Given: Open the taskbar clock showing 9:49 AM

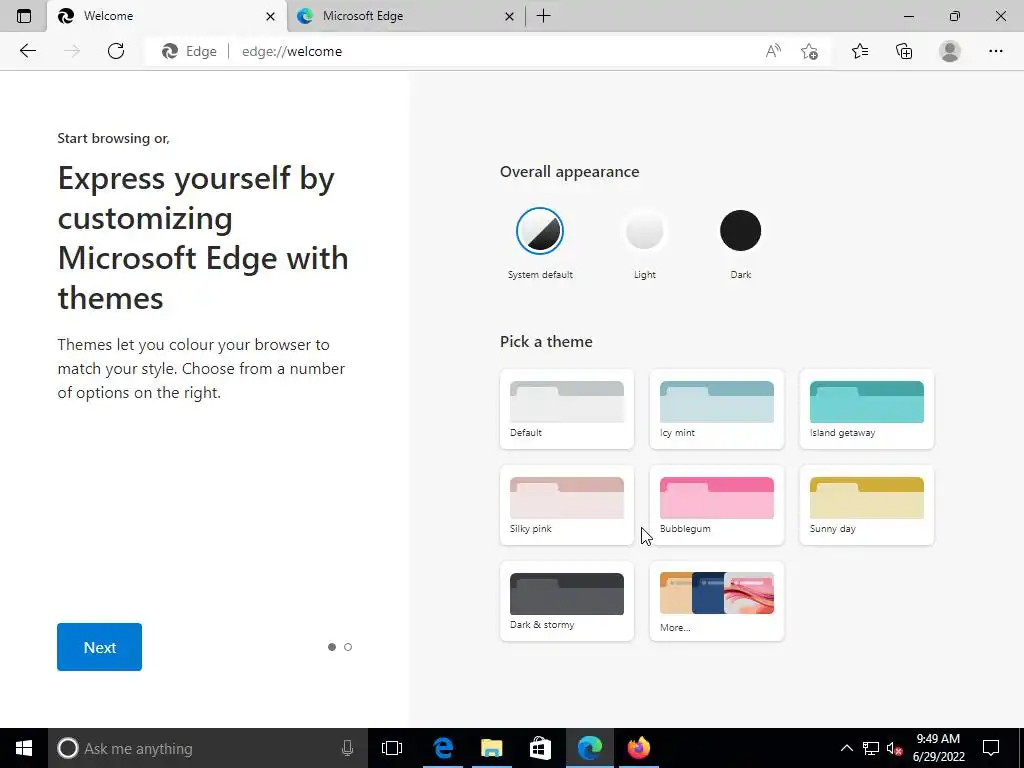Looking at the screenshot, I should 938,748.
